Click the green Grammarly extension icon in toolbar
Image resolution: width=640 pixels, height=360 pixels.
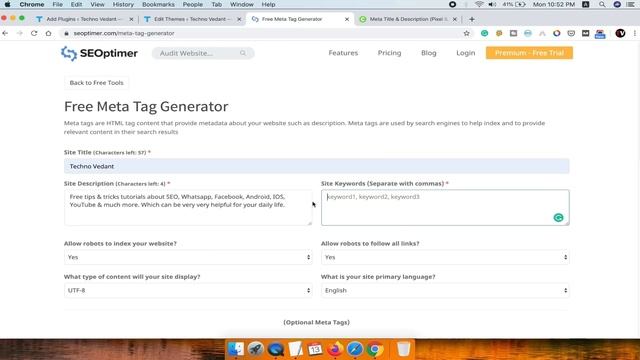tap(484, 33)
